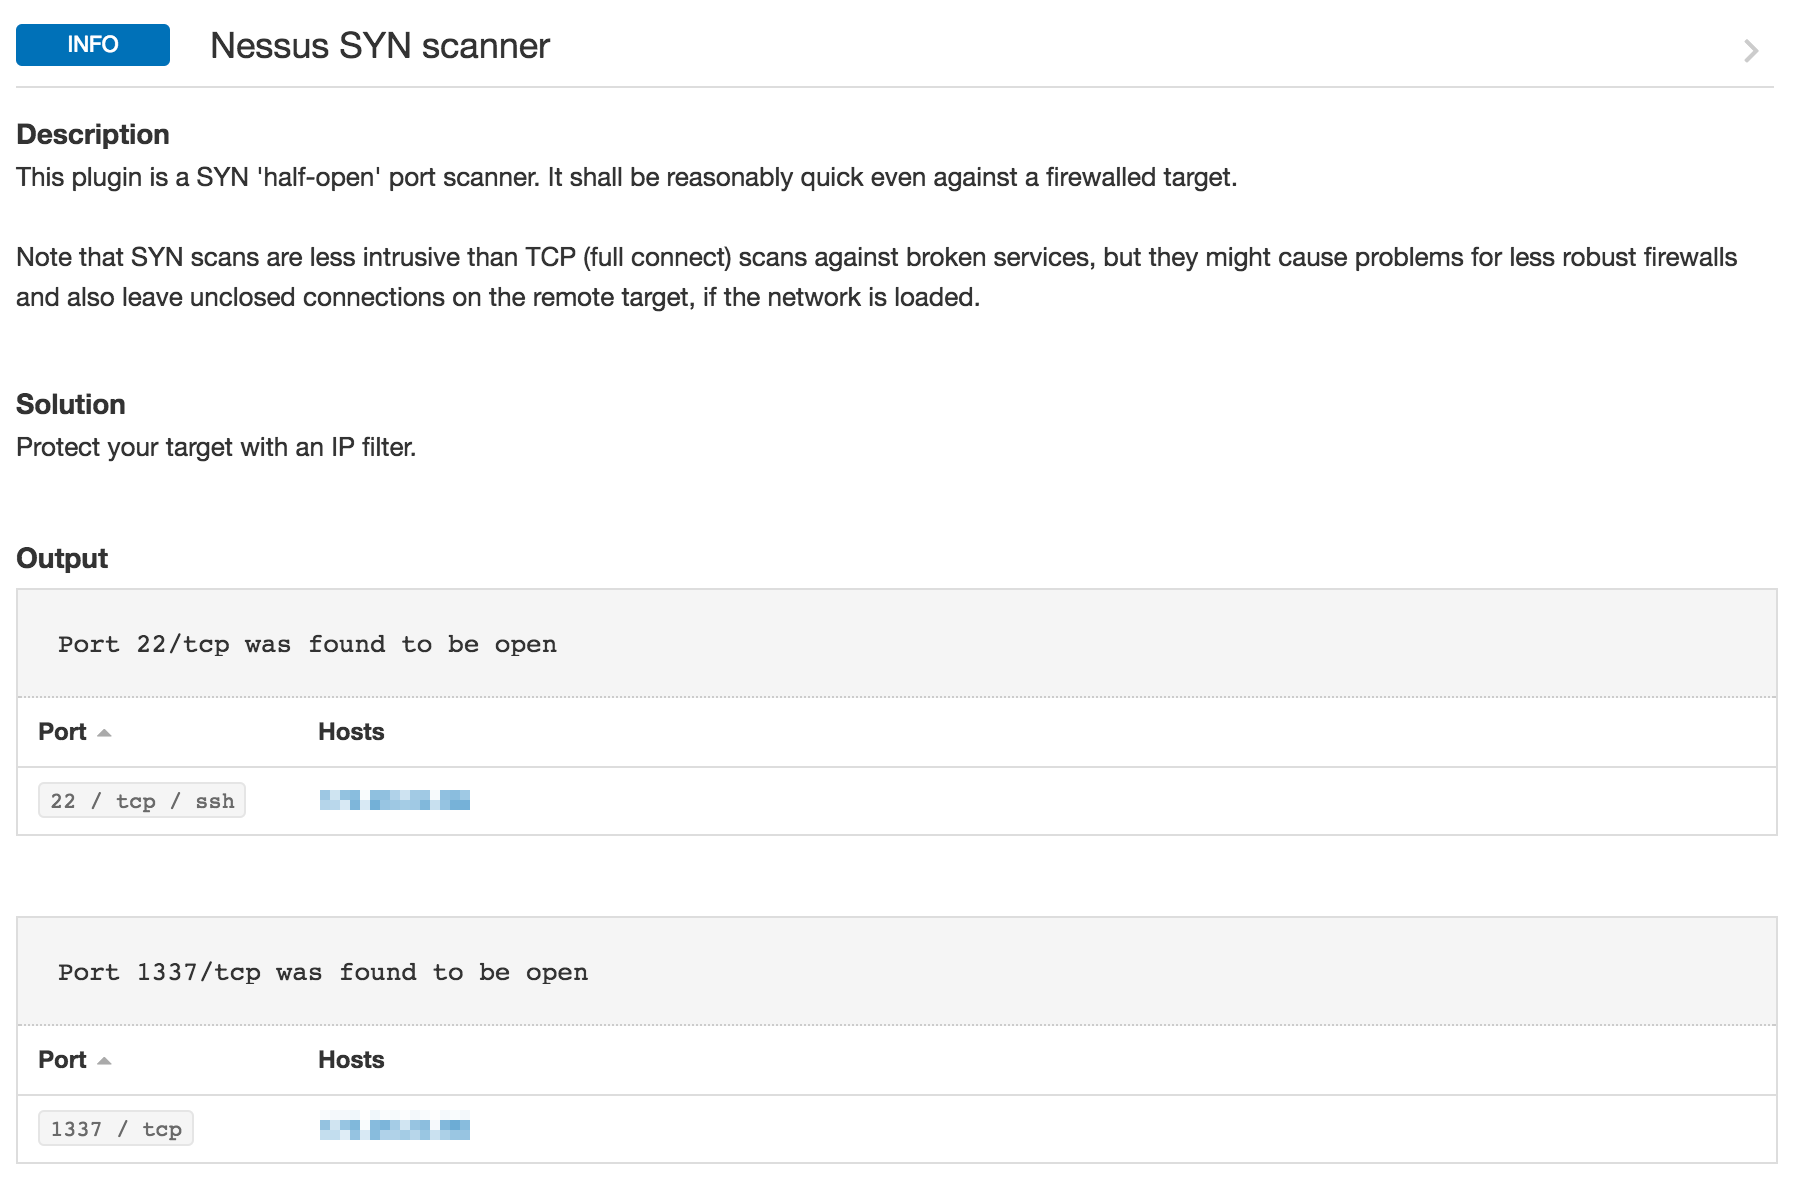Open the blurred host link for port 1337
1806x1192 pixels.
click(x=395, y=1129)
